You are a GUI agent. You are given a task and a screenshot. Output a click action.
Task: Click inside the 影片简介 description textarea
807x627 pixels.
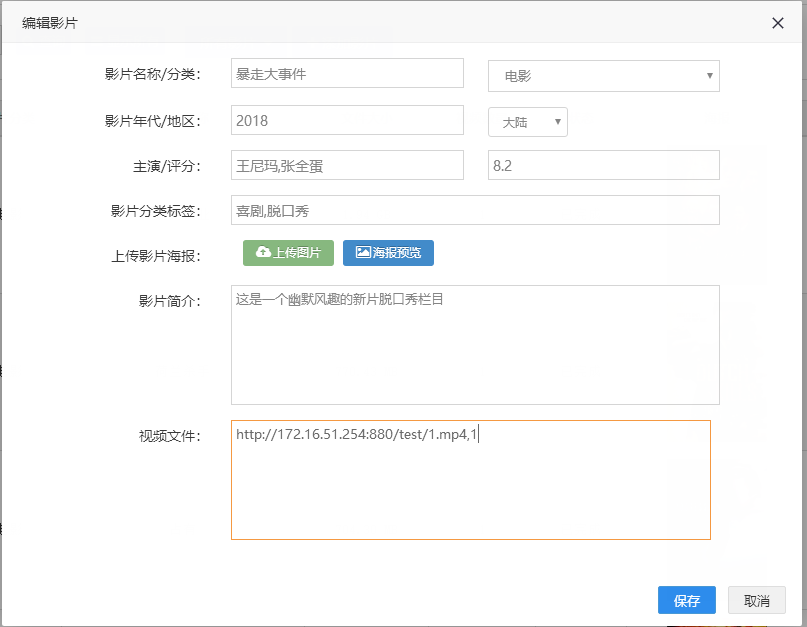(x=475, y=345)
